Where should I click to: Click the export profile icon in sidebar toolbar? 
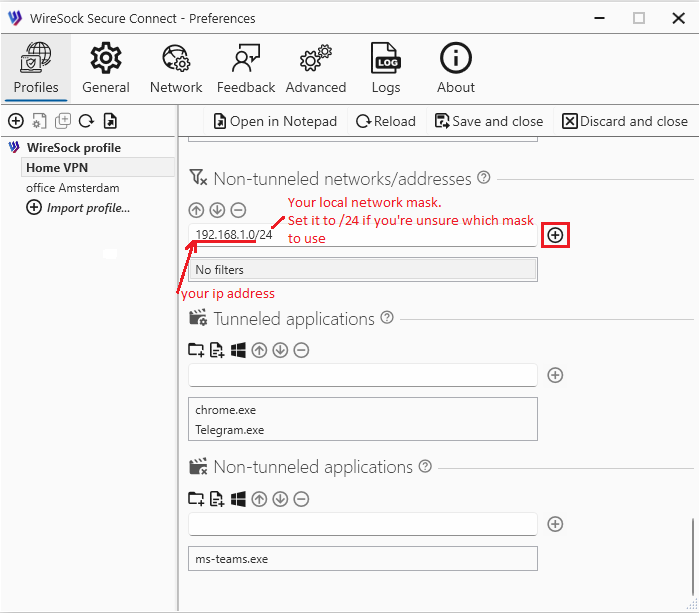point(110,121)
